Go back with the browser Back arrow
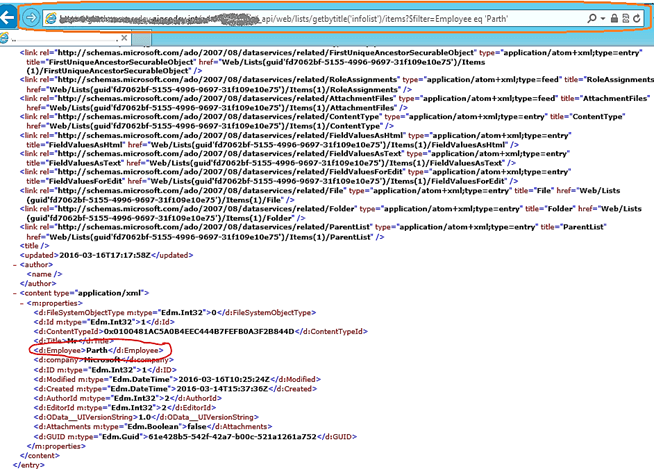This screenshot has width=654, height=469. [x=8, y=18]
